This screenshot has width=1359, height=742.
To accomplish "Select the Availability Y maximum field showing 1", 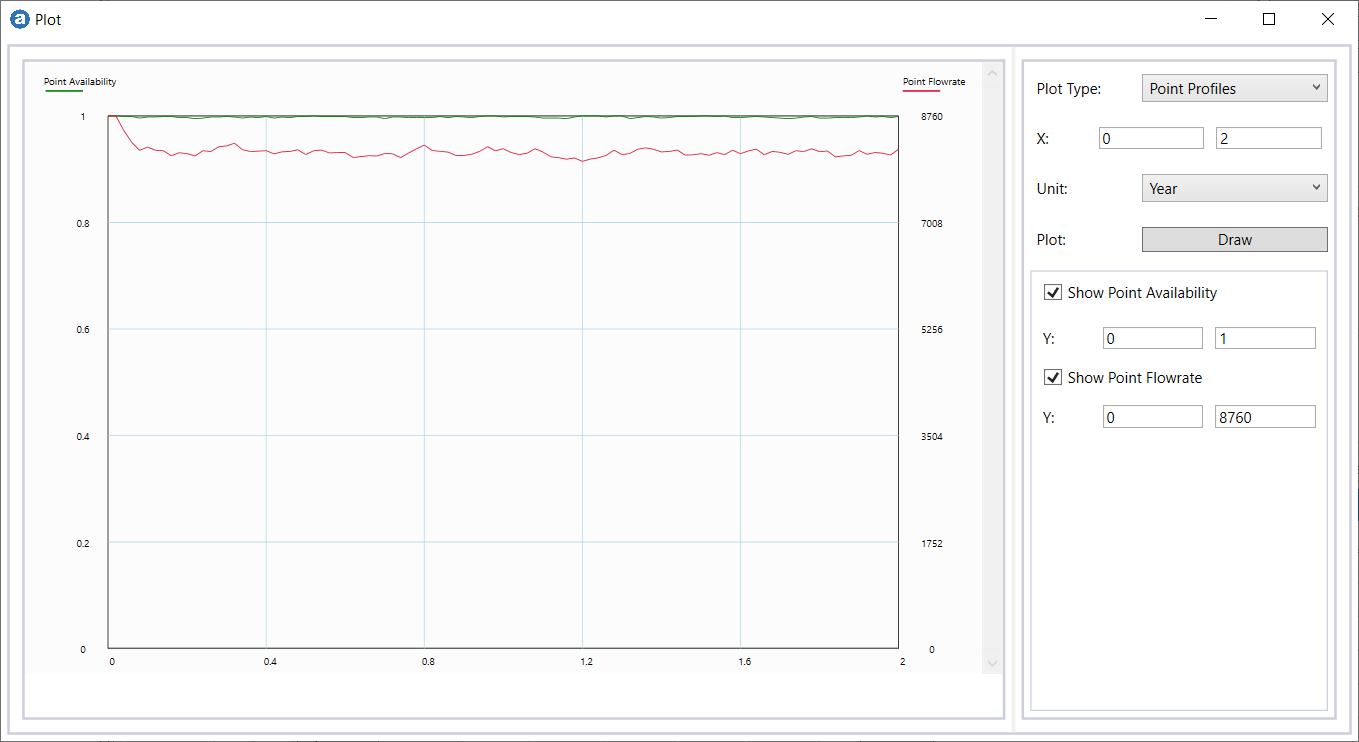I will 1265,338.
